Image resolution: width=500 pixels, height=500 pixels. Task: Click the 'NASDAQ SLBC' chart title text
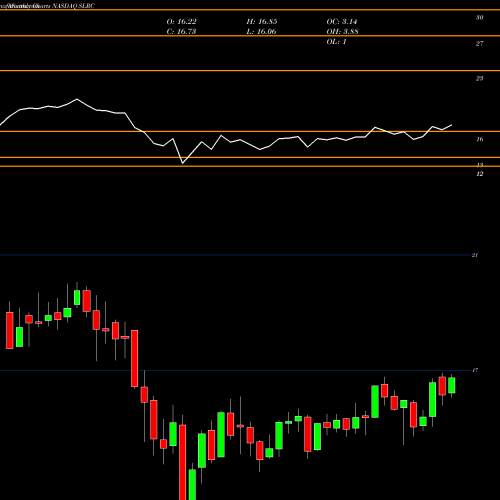(x=74, y=6)
